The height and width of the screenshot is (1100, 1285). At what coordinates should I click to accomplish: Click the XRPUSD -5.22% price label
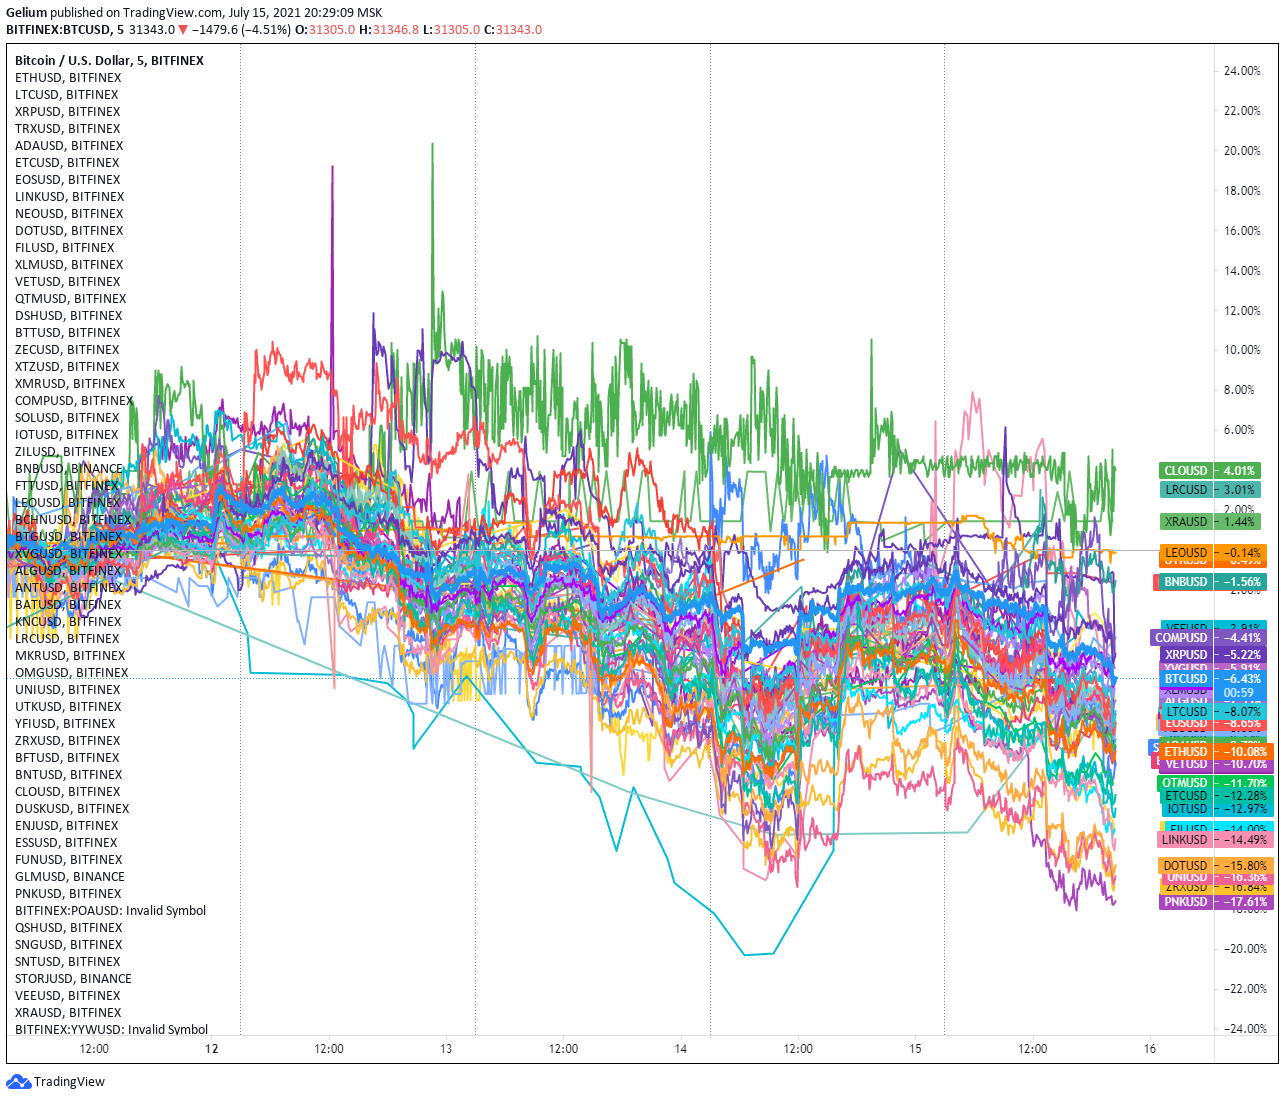coord(1212,655)
